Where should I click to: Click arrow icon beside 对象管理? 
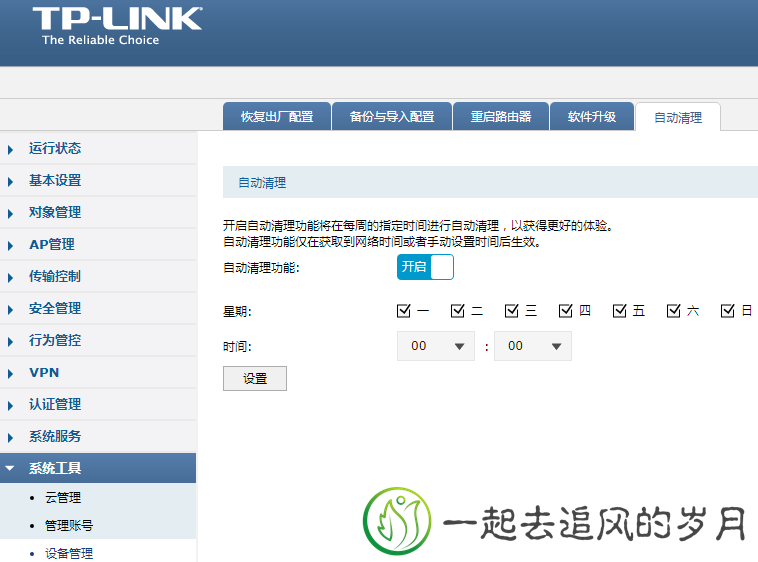11,213
